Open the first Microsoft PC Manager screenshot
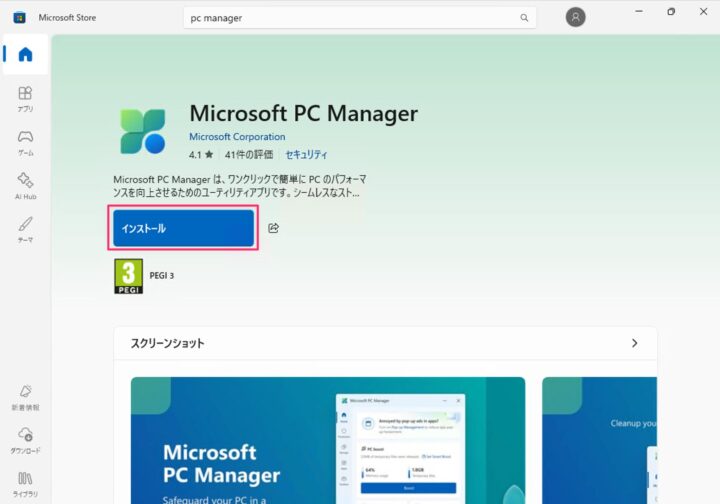 [x=328, y=440]
